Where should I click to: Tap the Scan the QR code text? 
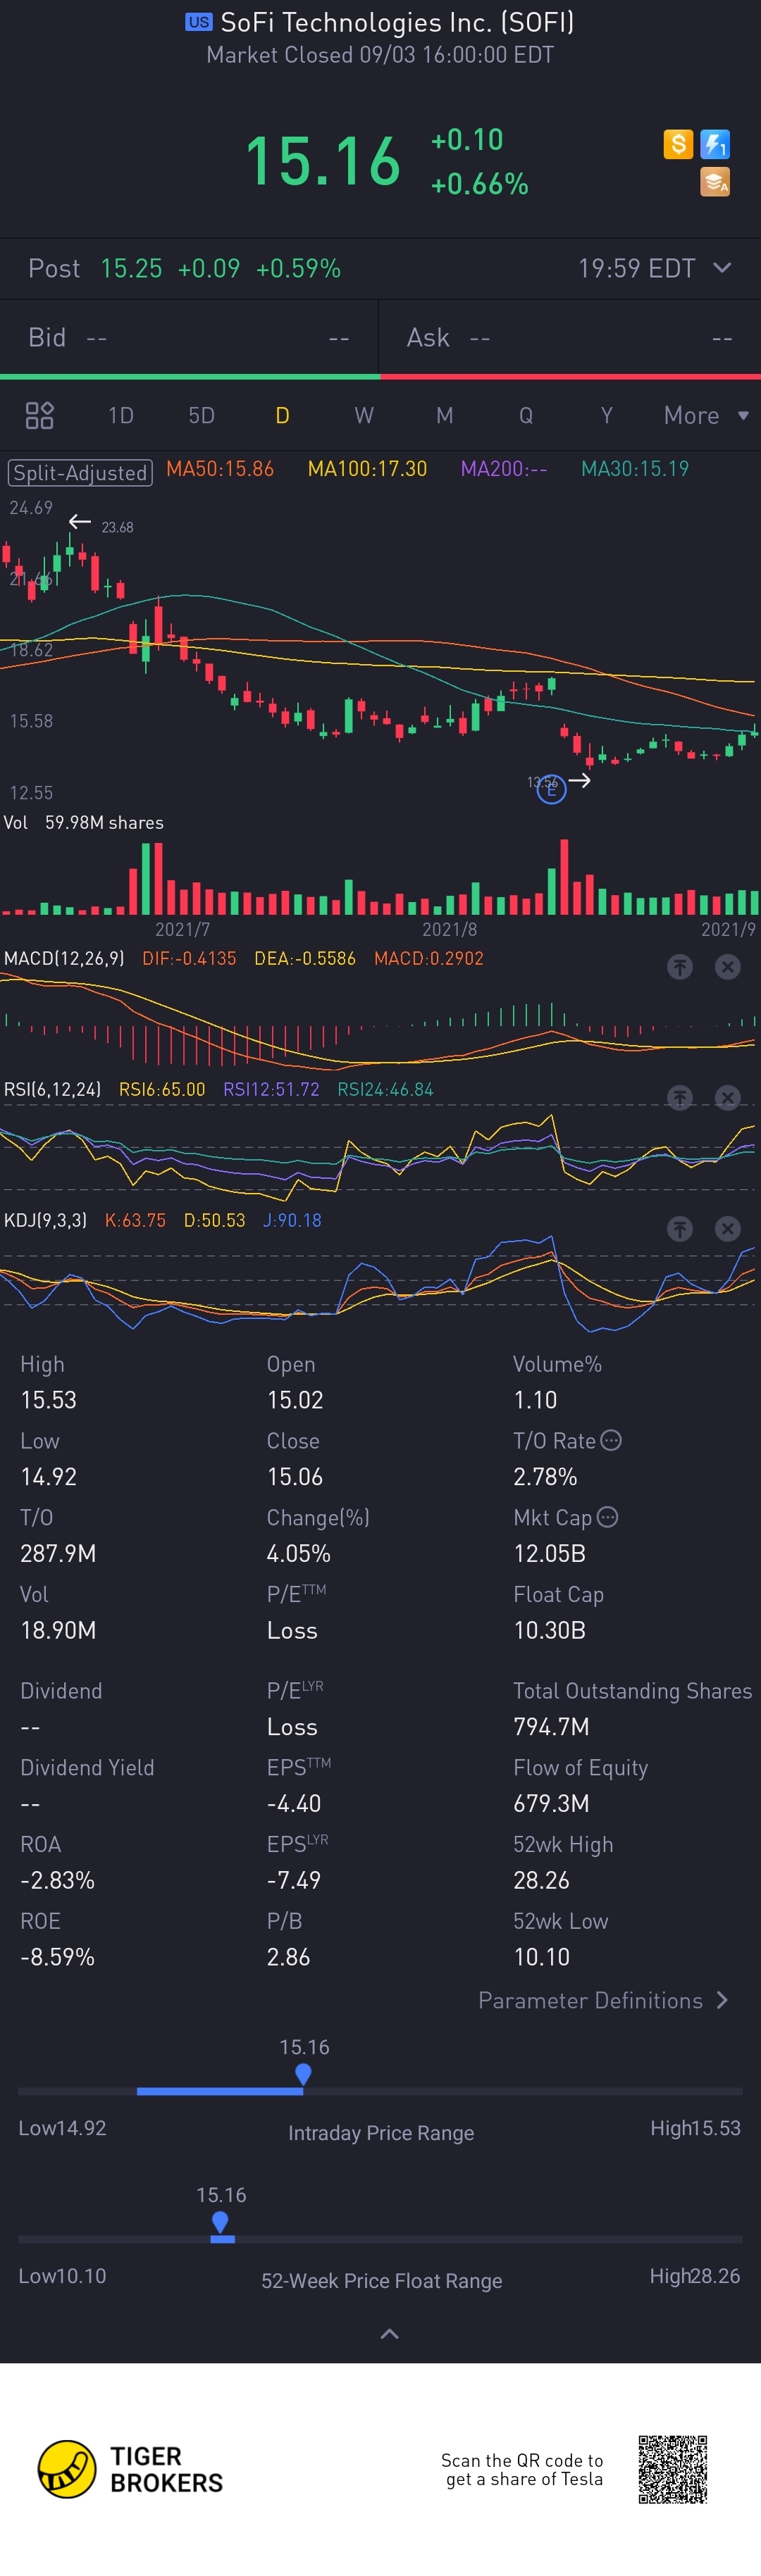(522, 2469)
